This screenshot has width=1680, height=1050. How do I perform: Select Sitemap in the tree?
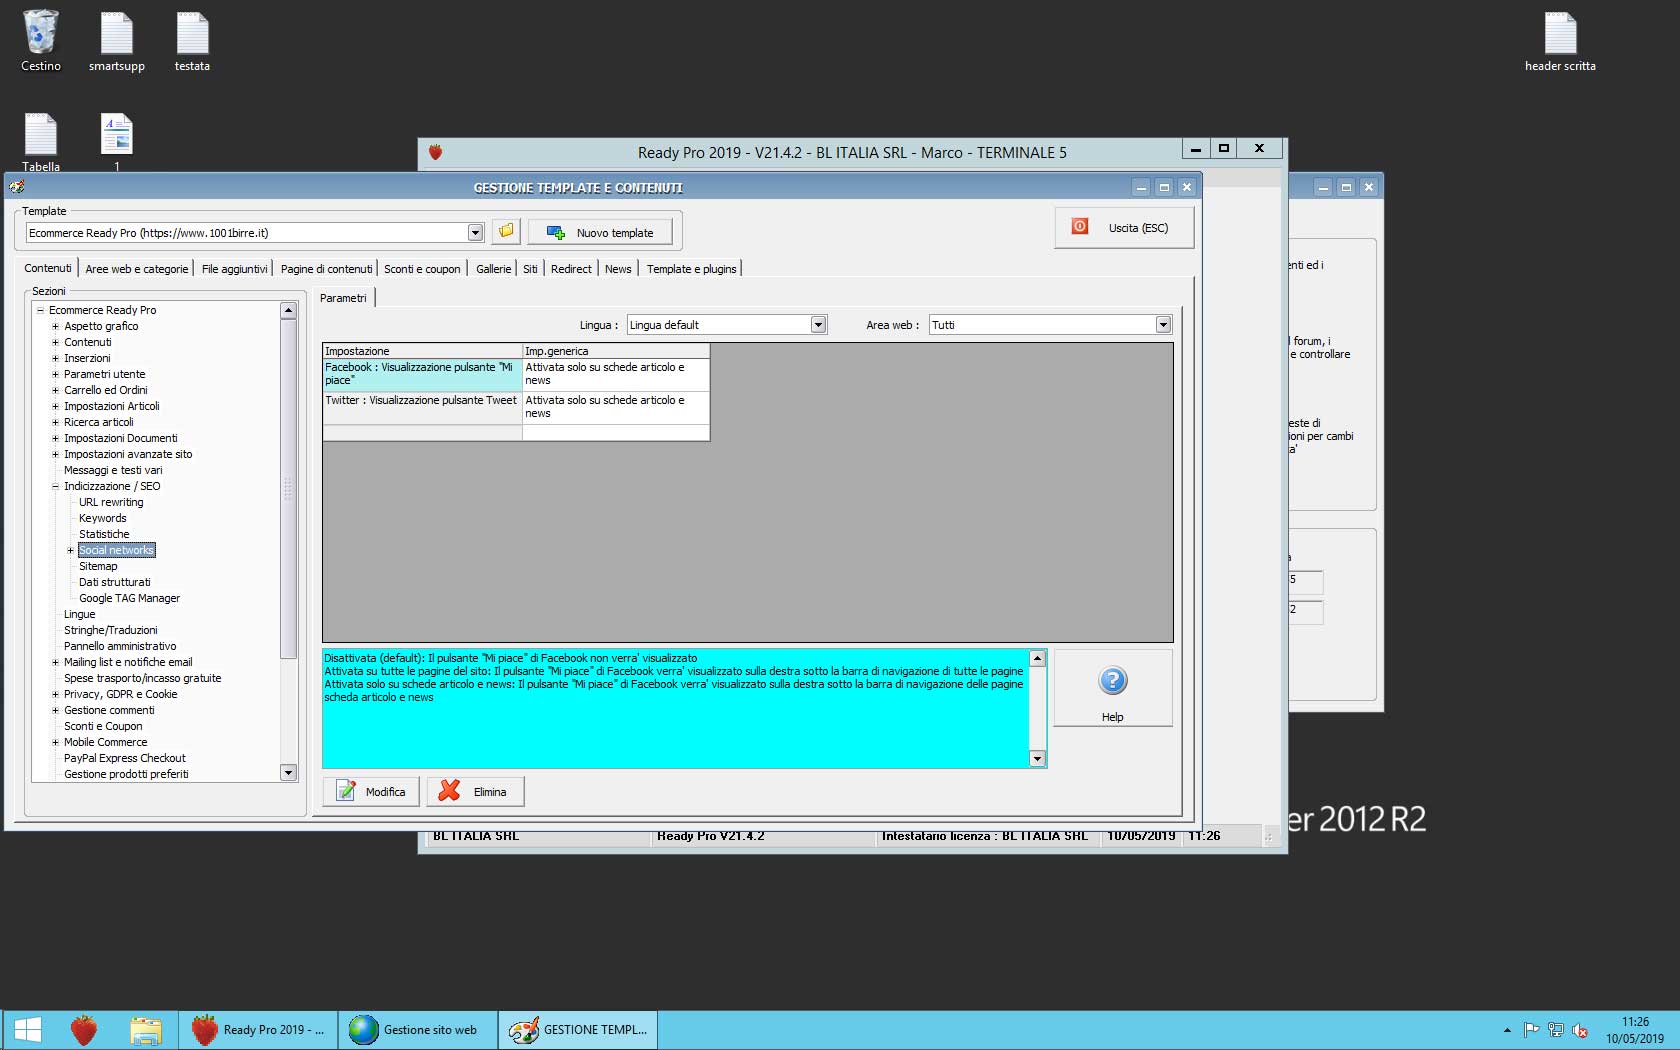pos(98,566)
